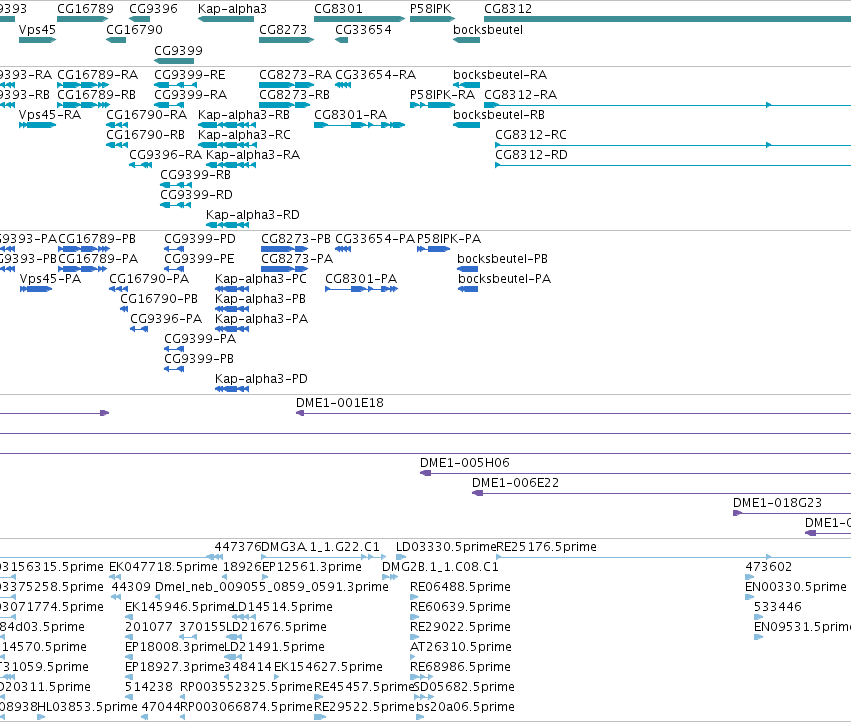Select protein CG16790-PA
This screenshot has width=851, height=722.
(149, 278)
